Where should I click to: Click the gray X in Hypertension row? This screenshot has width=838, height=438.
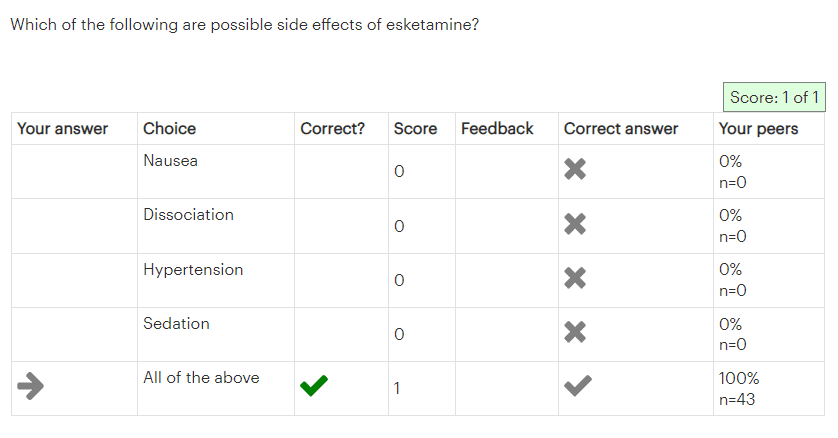pos(574,279)
